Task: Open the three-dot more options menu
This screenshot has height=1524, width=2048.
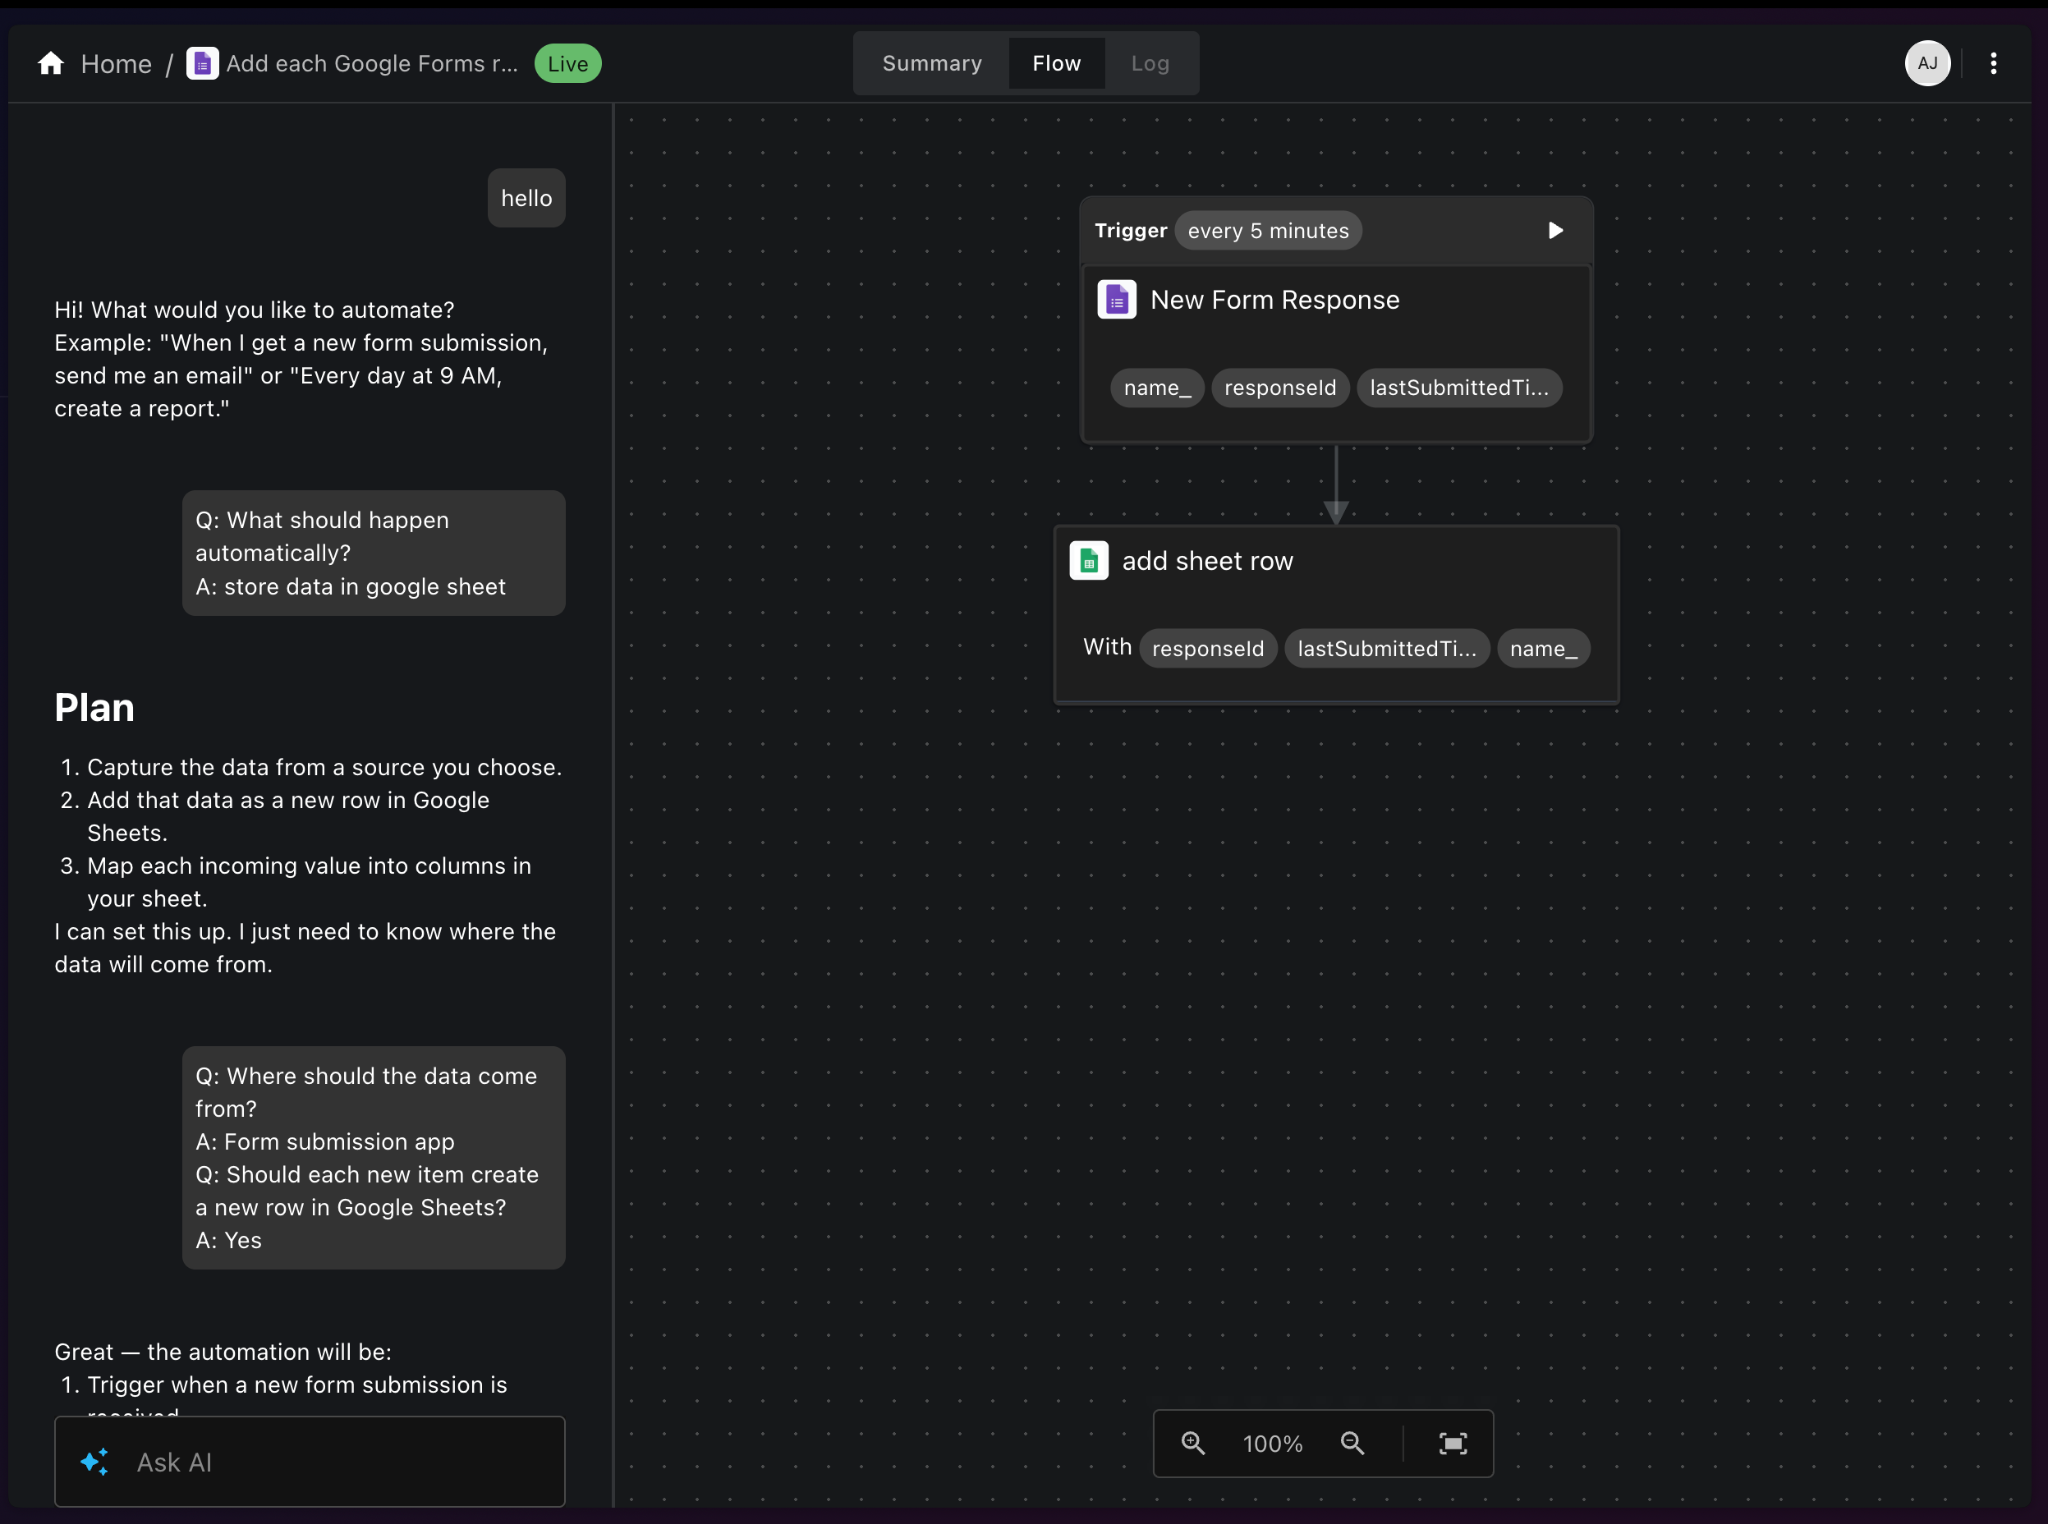Action: tap(1993, 64)
